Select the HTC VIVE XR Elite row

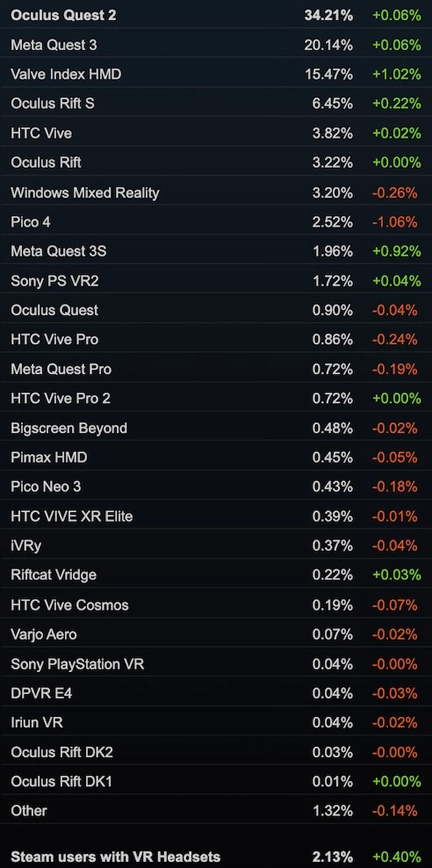pyautogui.click(x=216, y=516)
